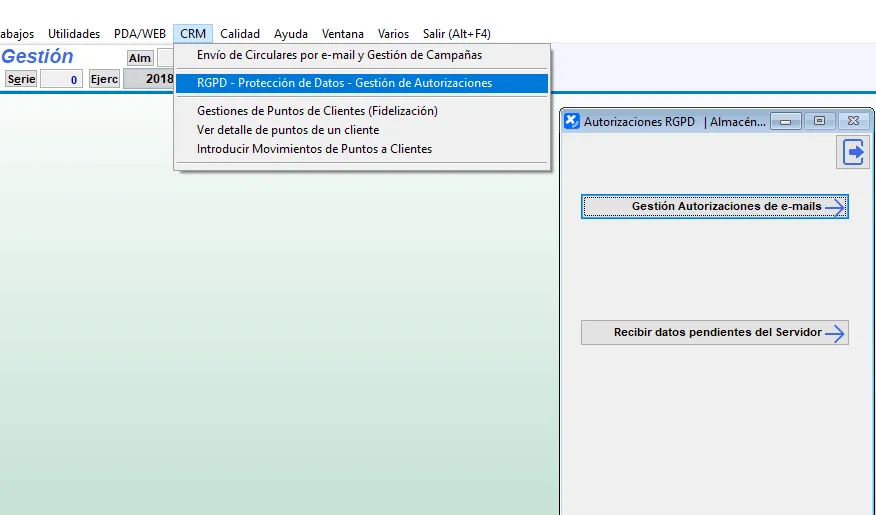Screen dimensions: 876x515
Task: Minimize the Autorizaciones RGPD window
Action: coord(786,121)
